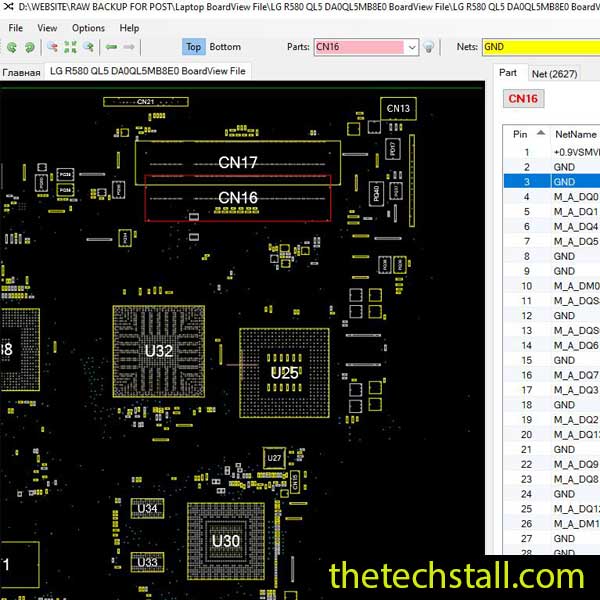The image size is (600, 600).
Task: Select pin 5 row M_A_DQ1
Action: coord(551,212)
